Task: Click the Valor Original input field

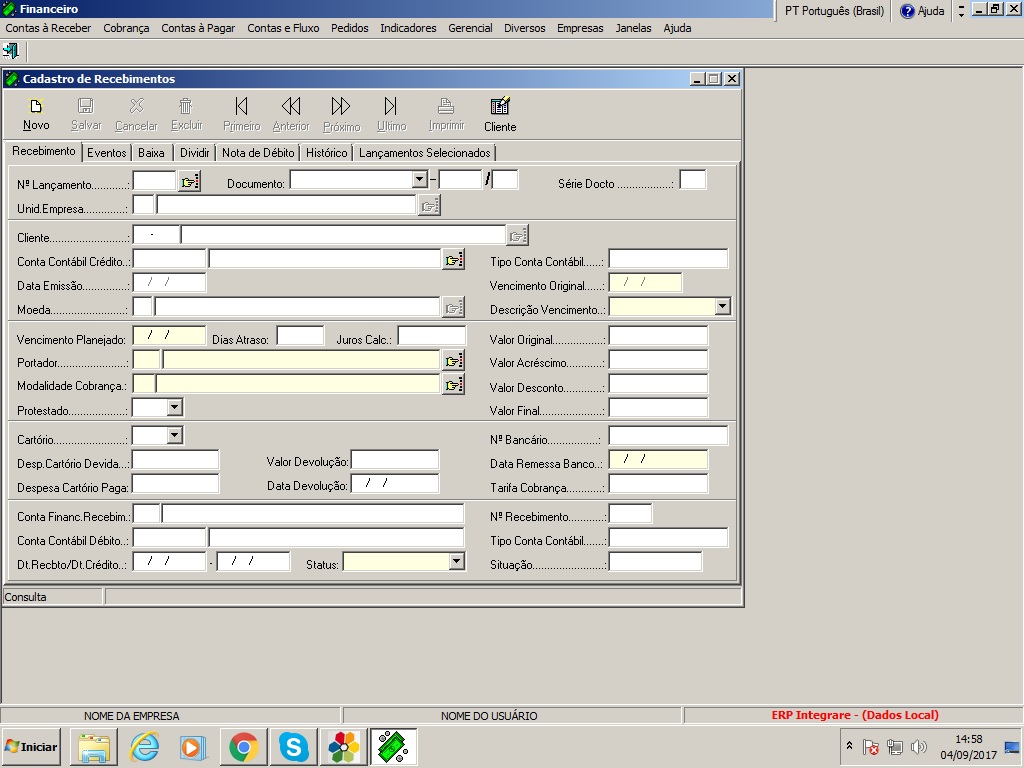Action: click(x=657, y=336)
